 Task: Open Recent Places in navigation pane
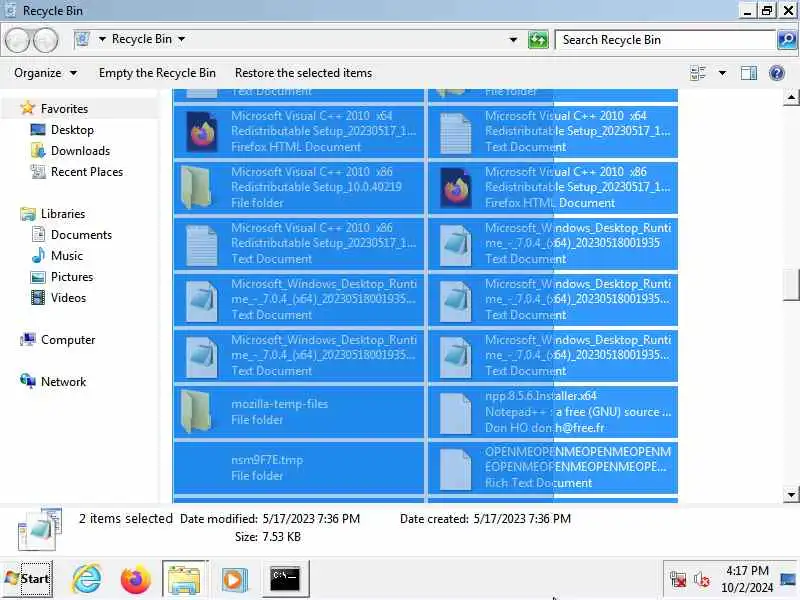pyautogui.click(x=87, y=171)
